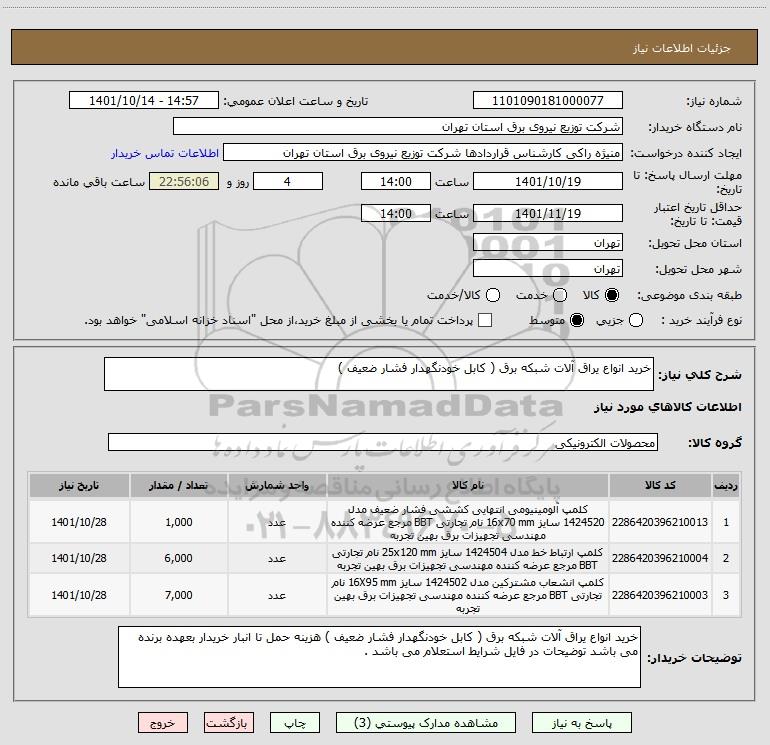Click the کد کالا column header
The width and height of the screenshot is (770, 745).
[x=660, y=485]
